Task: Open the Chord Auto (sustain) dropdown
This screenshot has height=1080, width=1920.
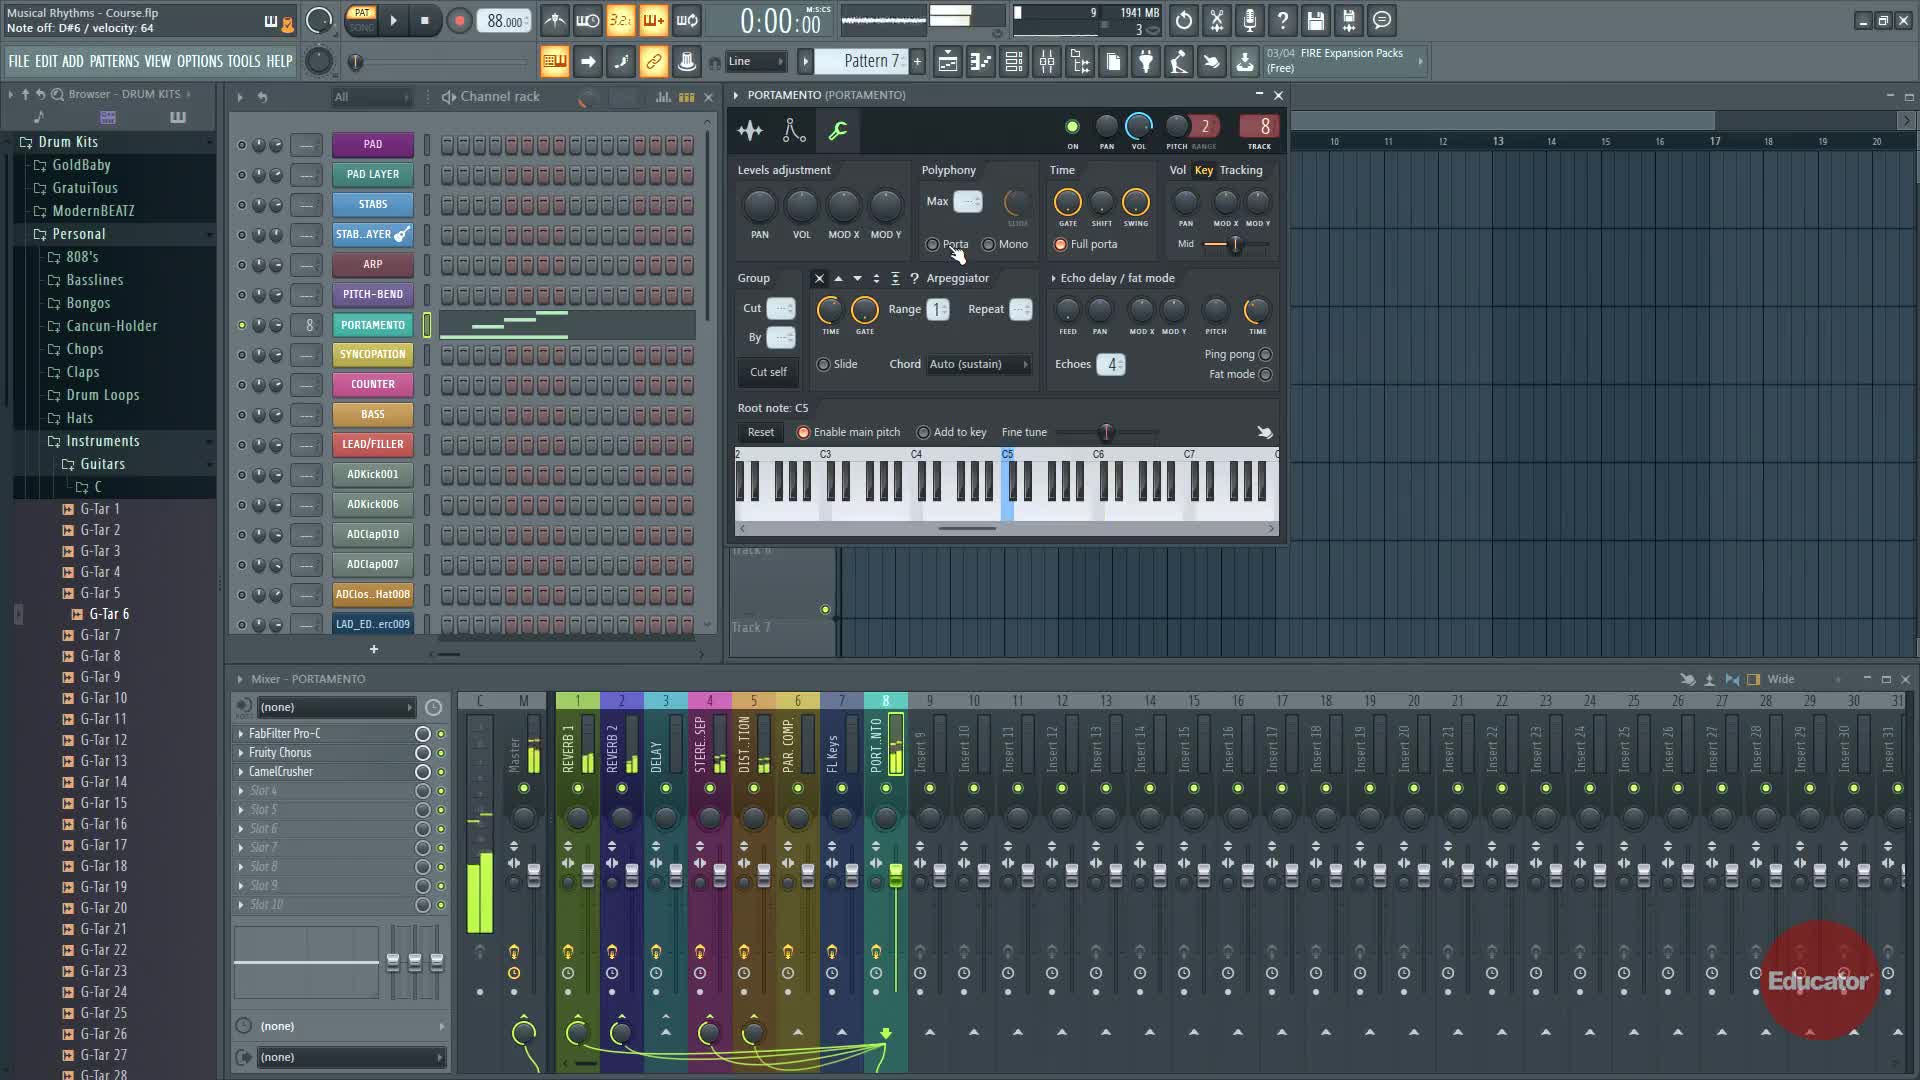Action: (978, 365)
